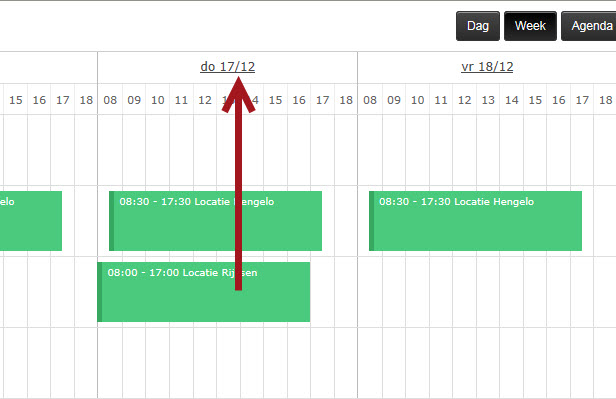Open the vr 18/12 day link

[x=487, y=67]
